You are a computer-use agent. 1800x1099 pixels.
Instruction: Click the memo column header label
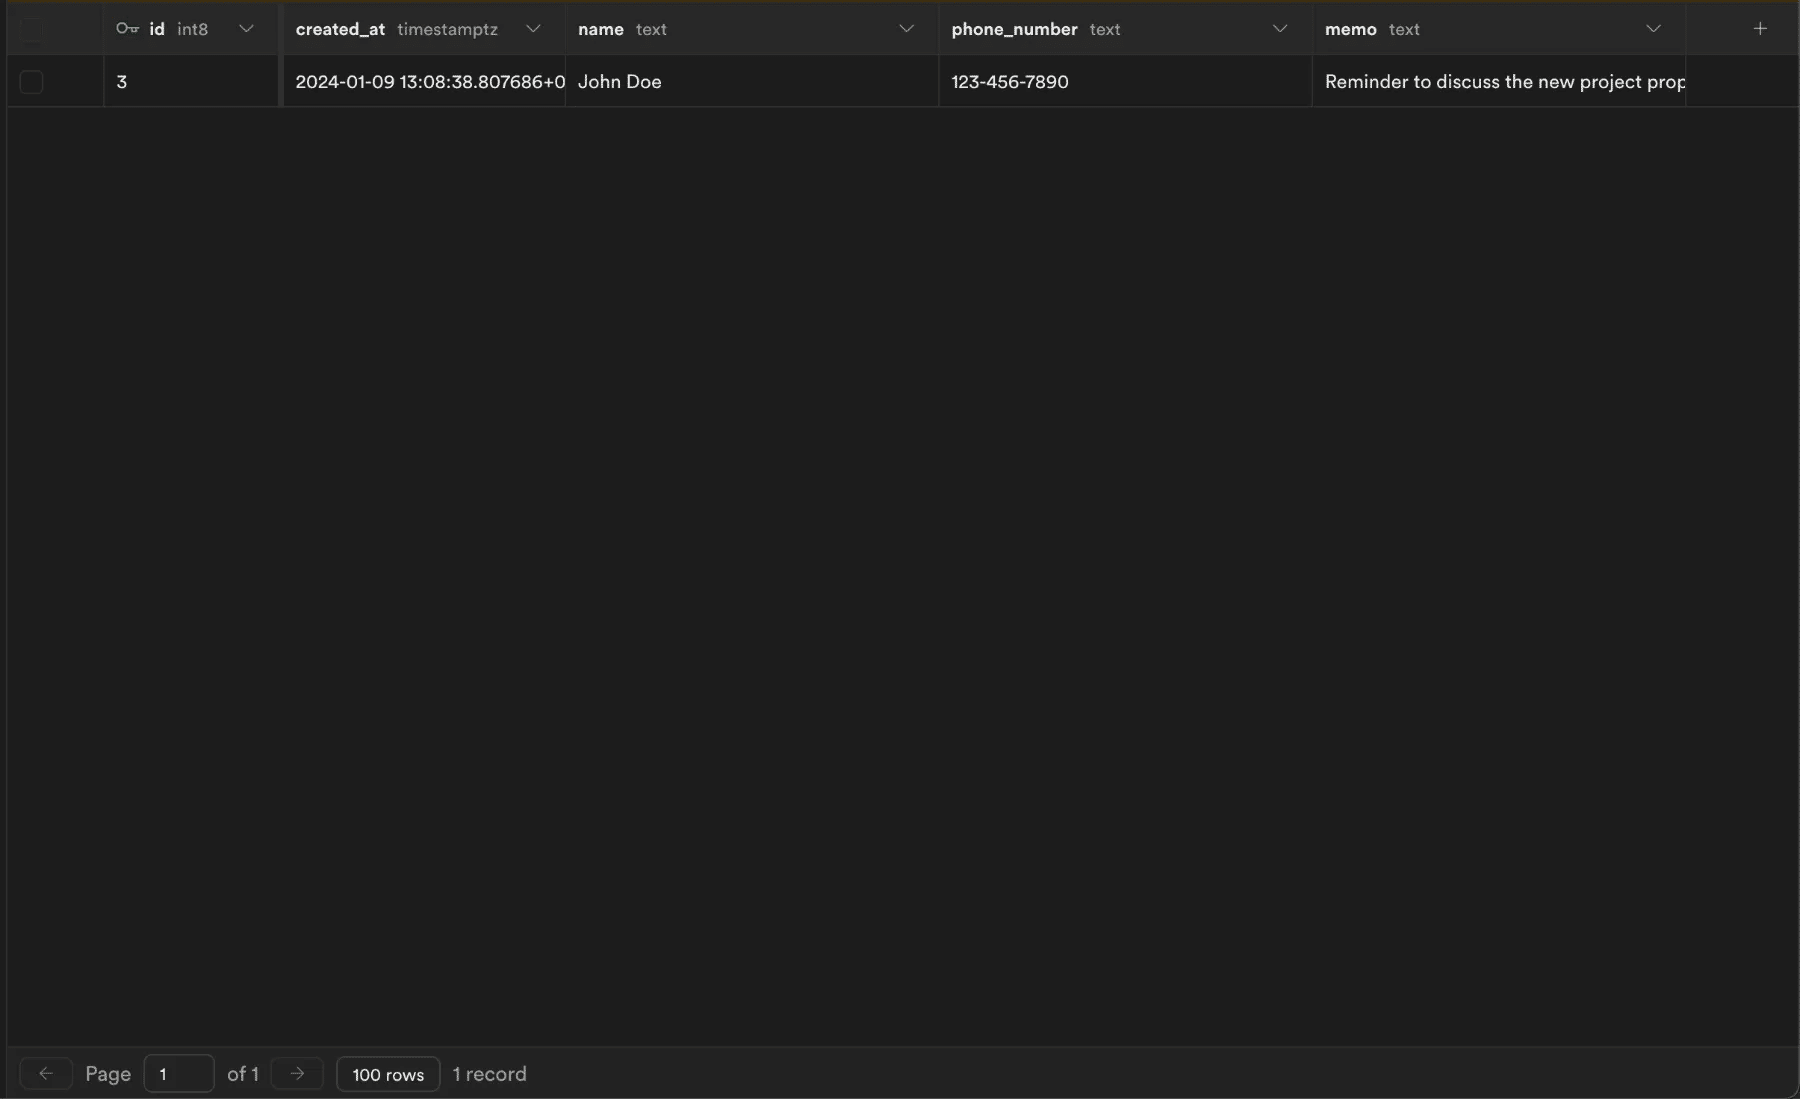pos(1350,29)
